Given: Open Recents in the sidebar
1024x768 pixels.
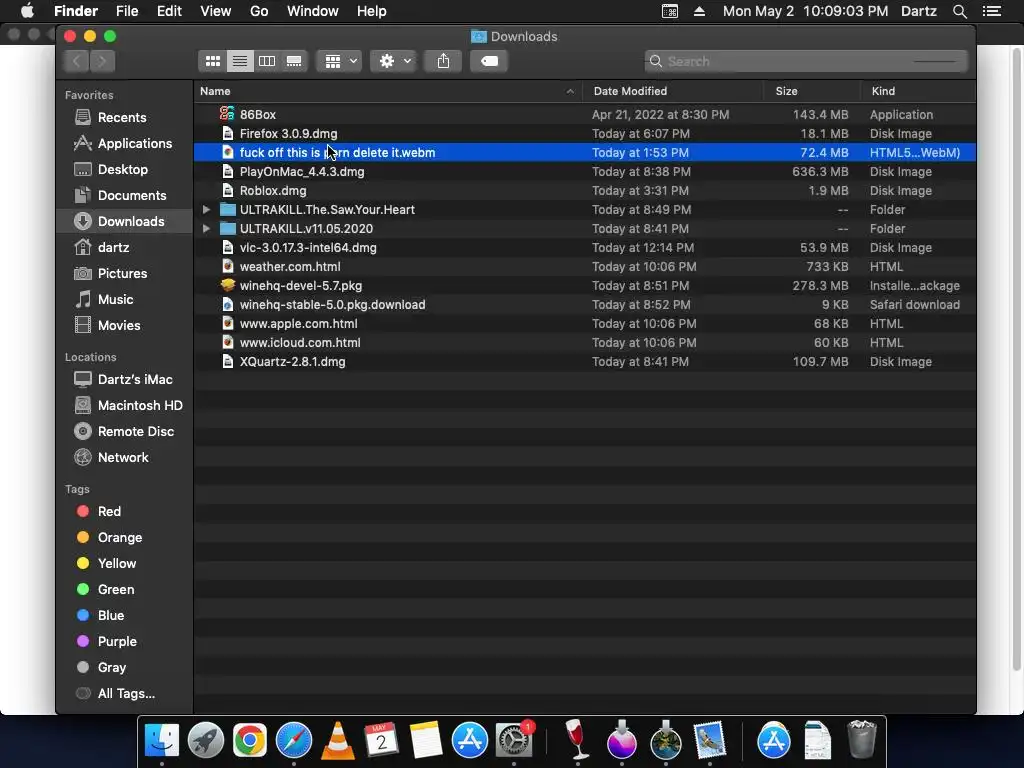Looking at the screenshot, I should point(124,118).
